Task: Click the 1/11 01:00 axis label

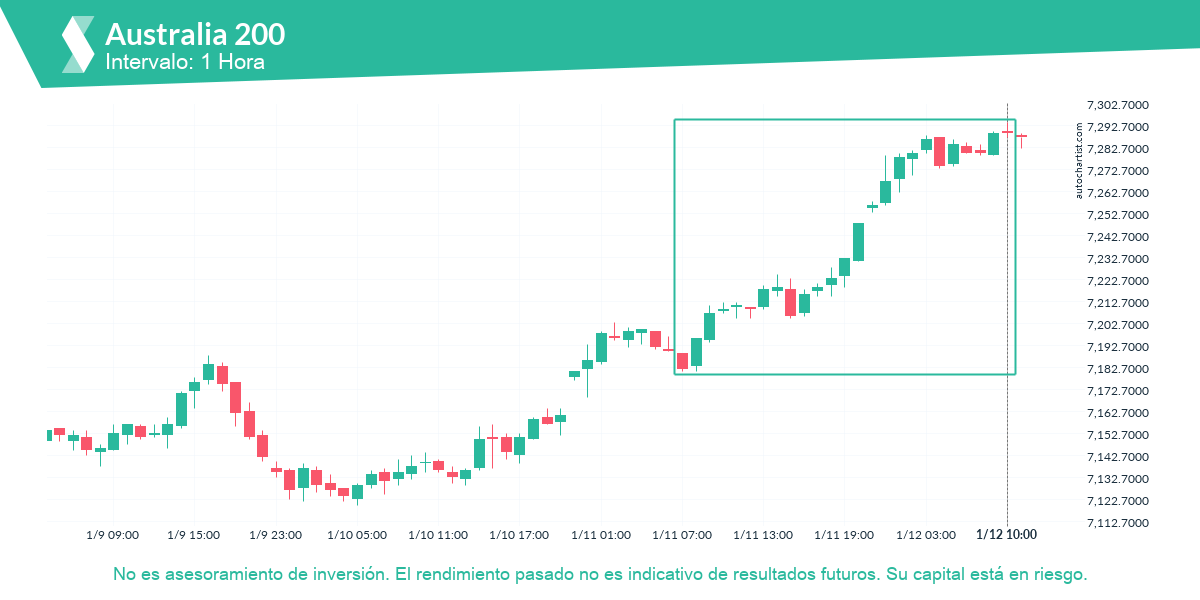Action: (x=602, y=535)
